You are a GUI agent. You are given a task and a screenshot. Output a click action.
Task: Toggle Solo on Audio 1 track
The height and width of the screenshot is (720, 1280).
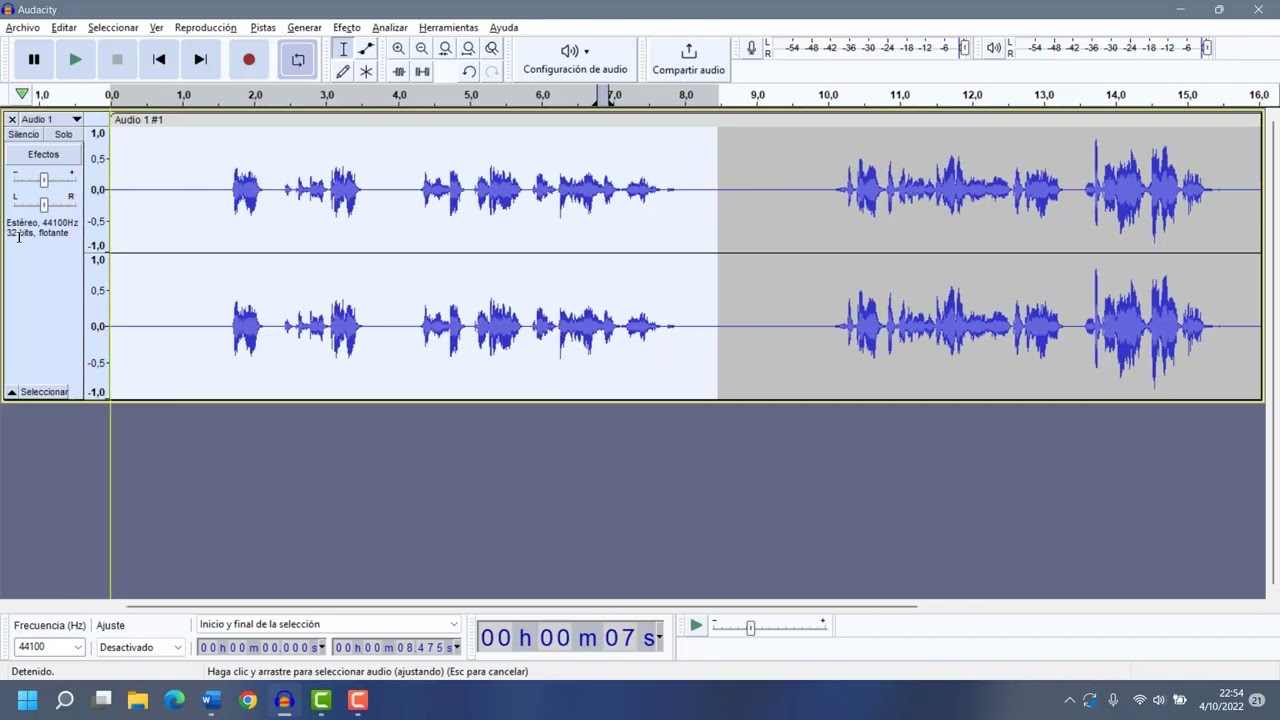coord(63,134)
